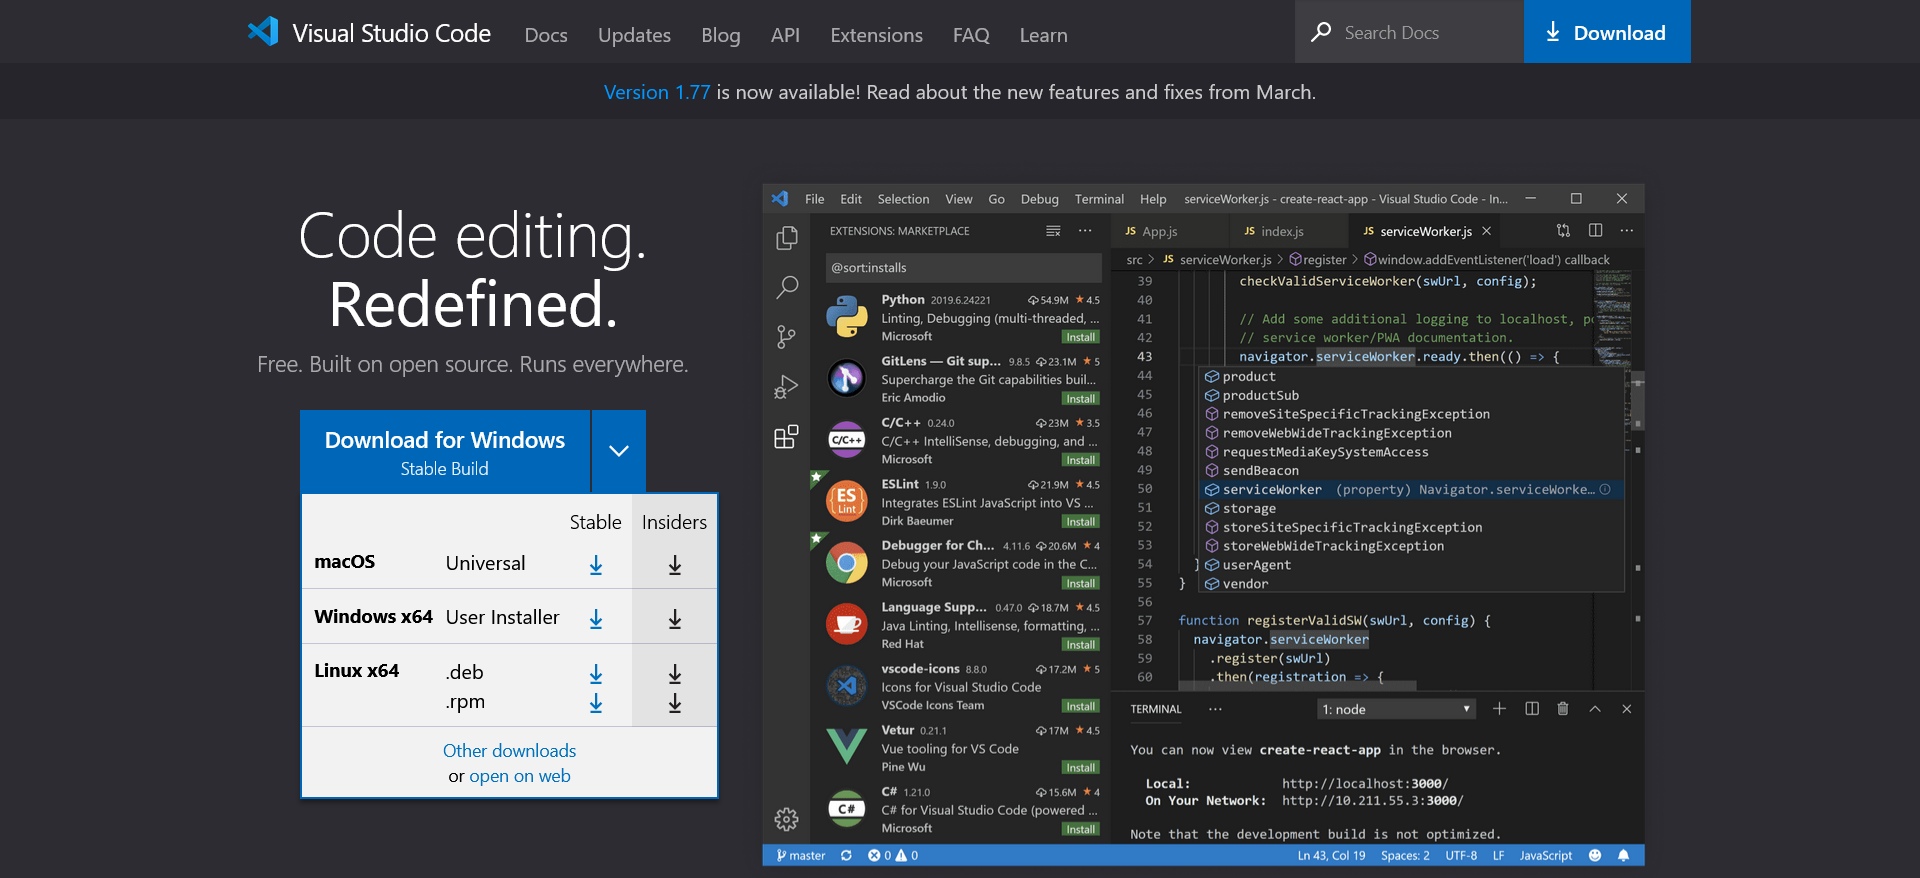Open FAQ in the navigation bar
The height and width of the screenshot is (878, 1920).
(971, 35)
